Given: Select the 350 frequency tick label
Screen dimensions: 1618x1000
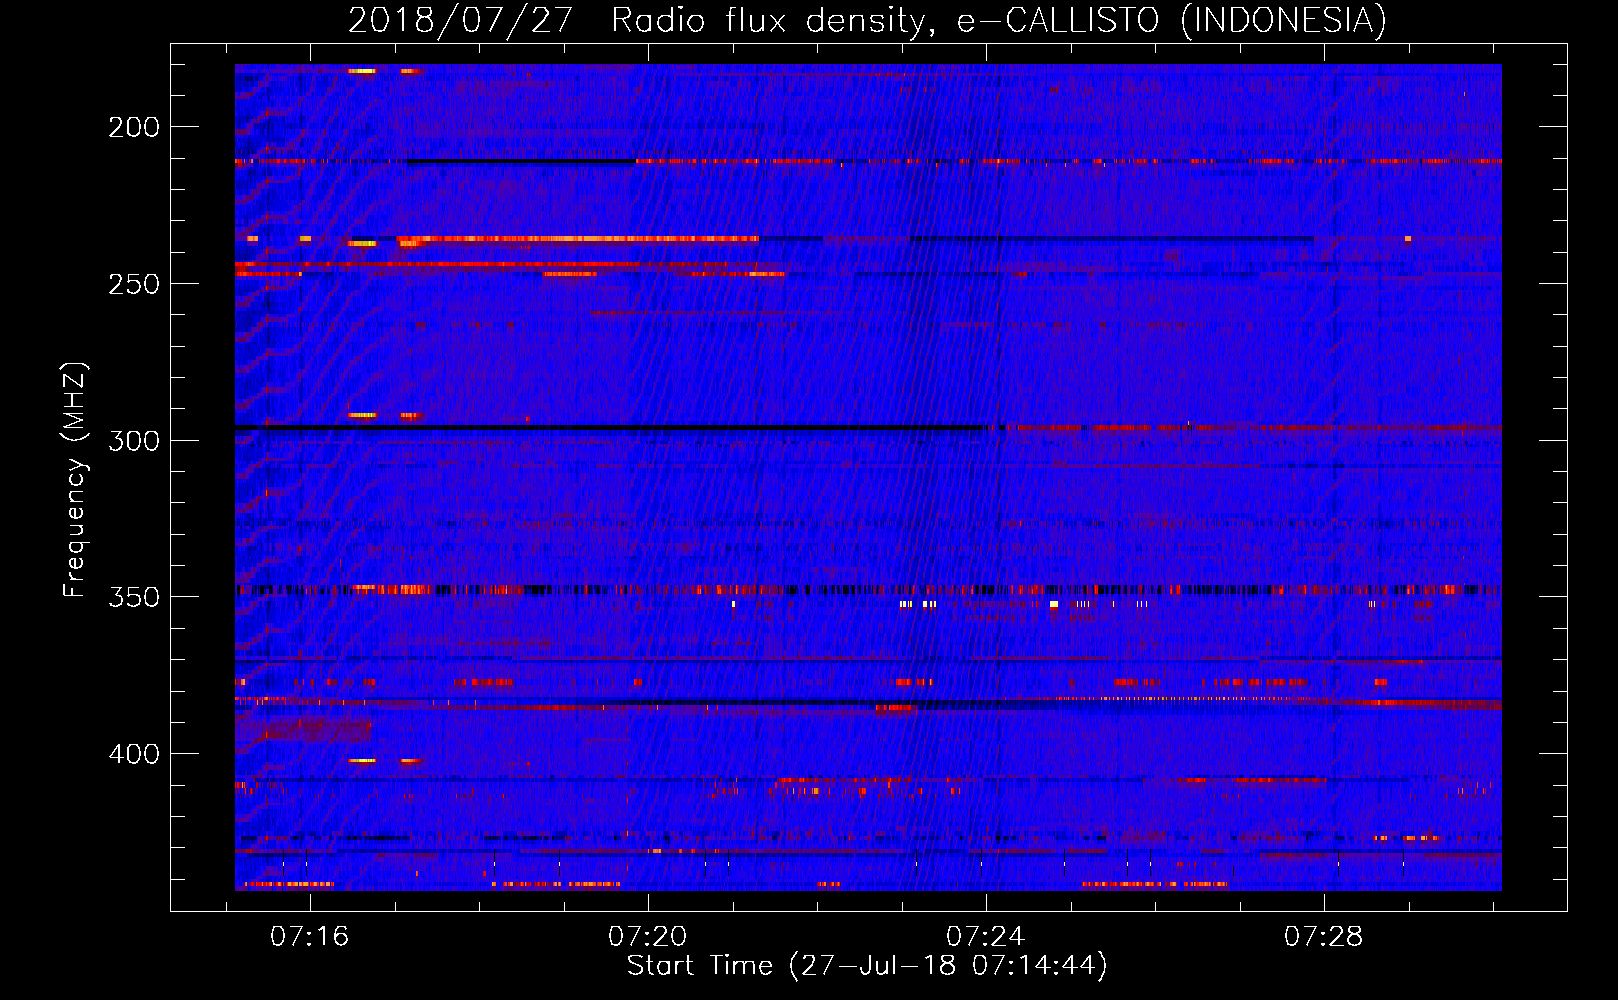Looking at the screenshot, I should (x=134, y=597).
